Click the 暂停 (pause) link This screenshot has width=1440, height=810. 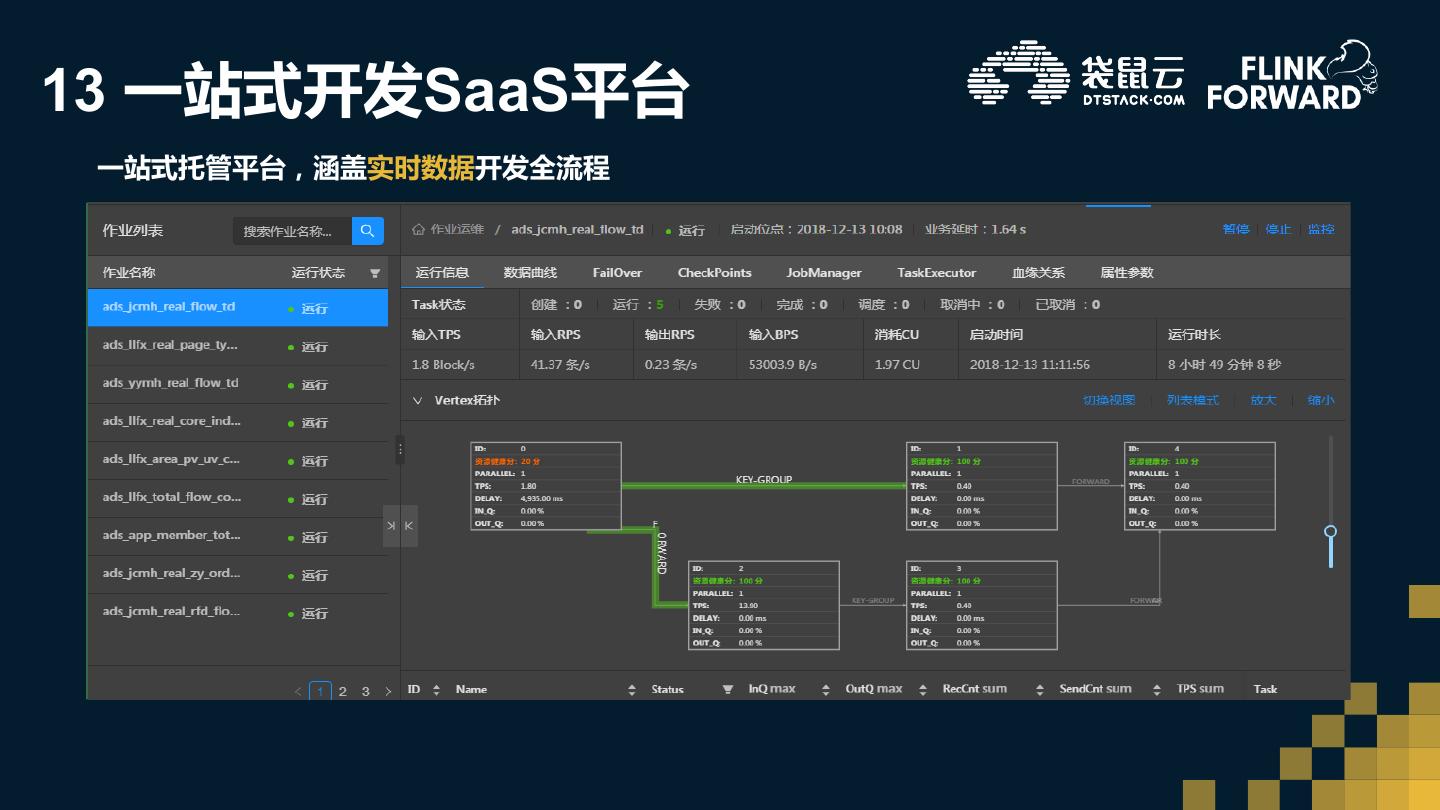click(1235, 229)
